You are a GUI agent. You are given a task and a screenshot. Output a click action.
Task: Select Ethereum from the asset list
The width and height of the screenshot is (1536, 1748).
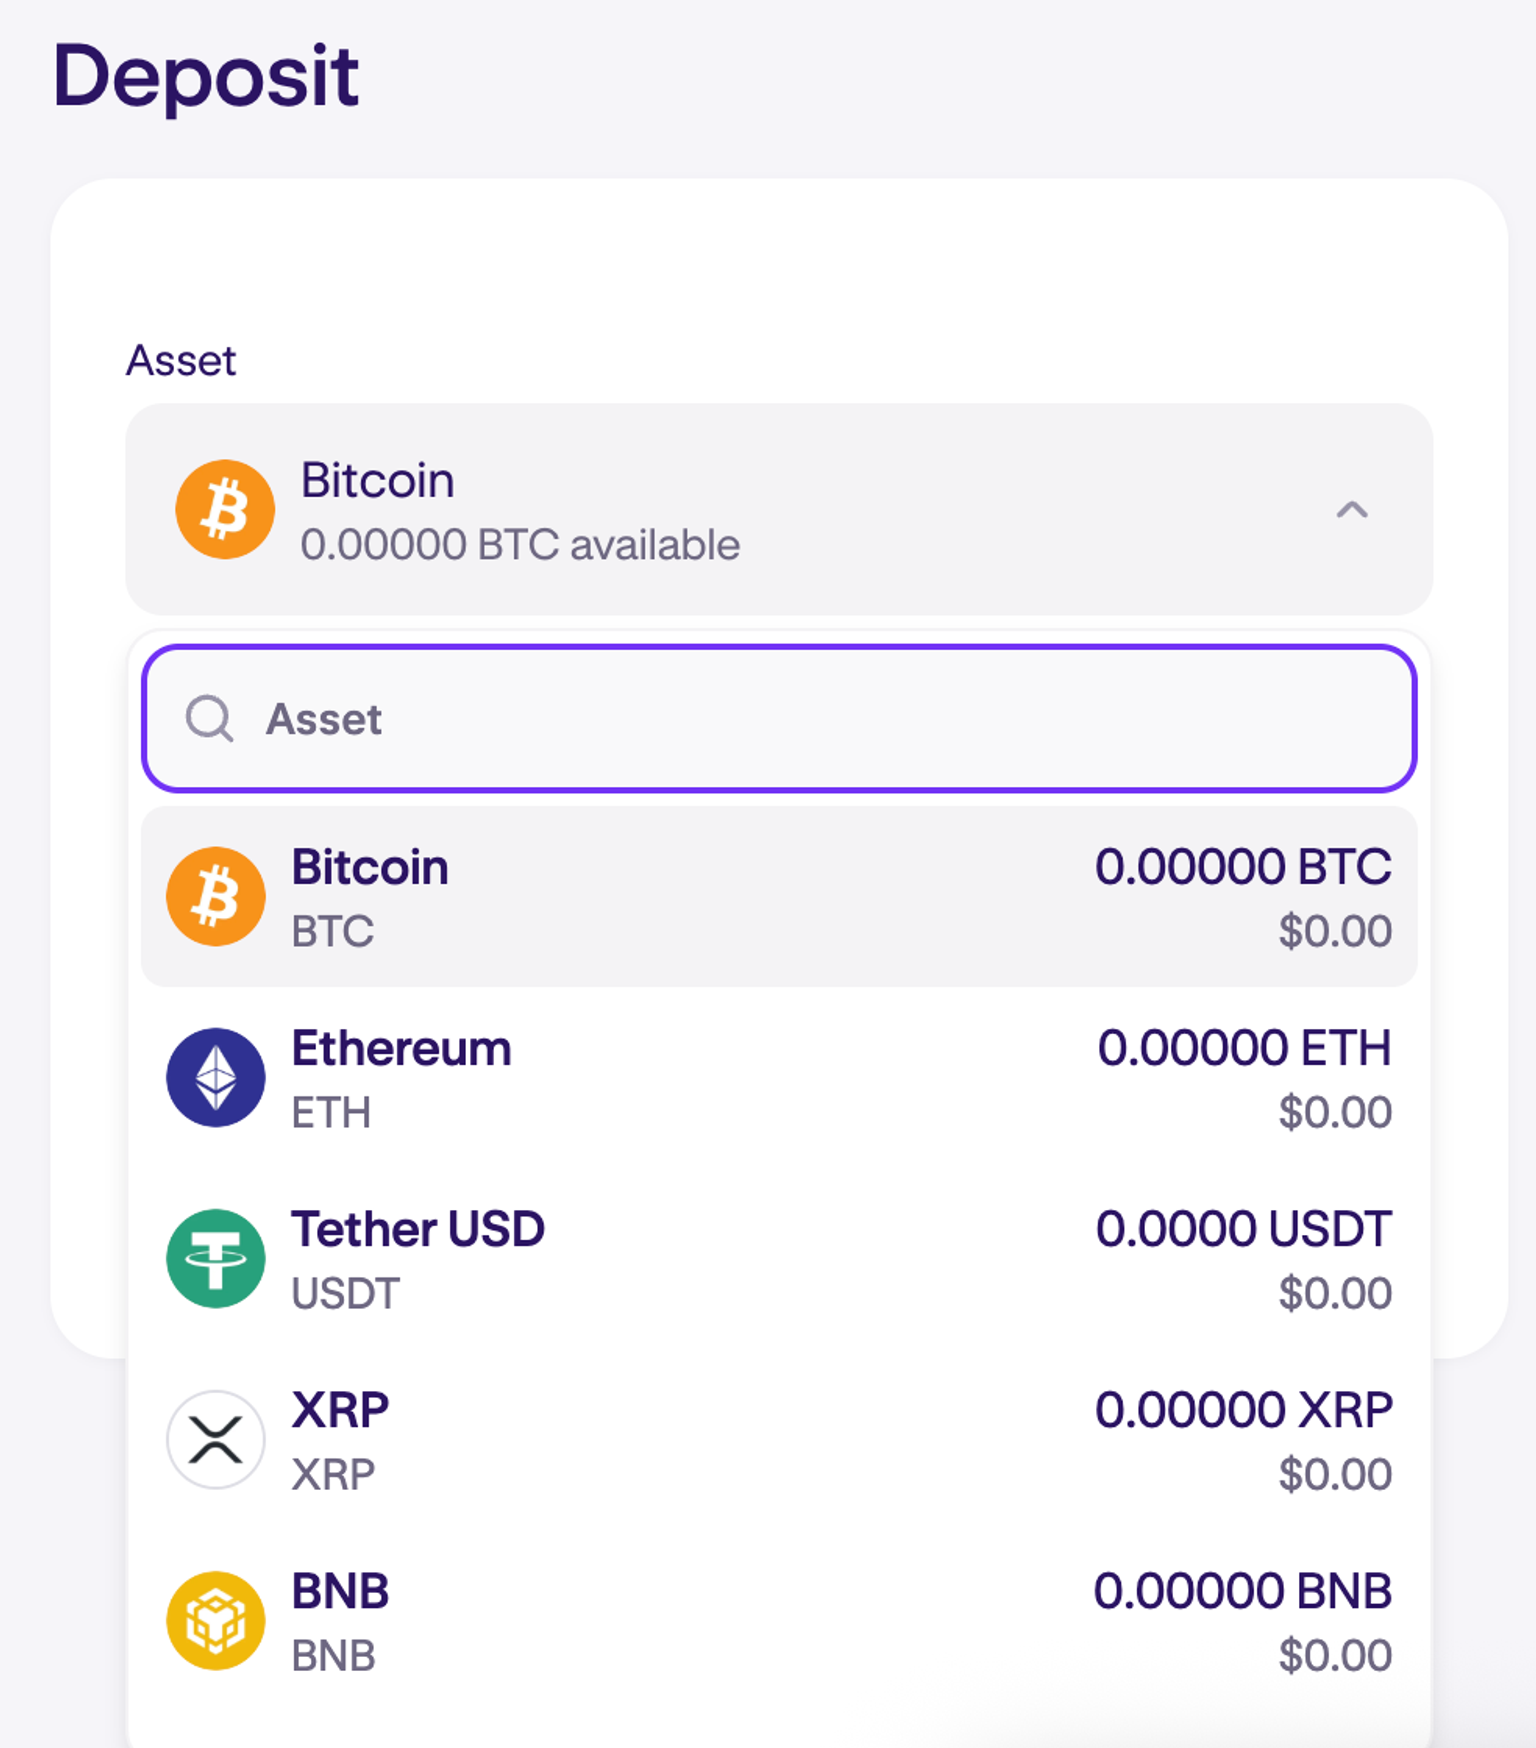pyautogui.click(x=776, y=1077)
